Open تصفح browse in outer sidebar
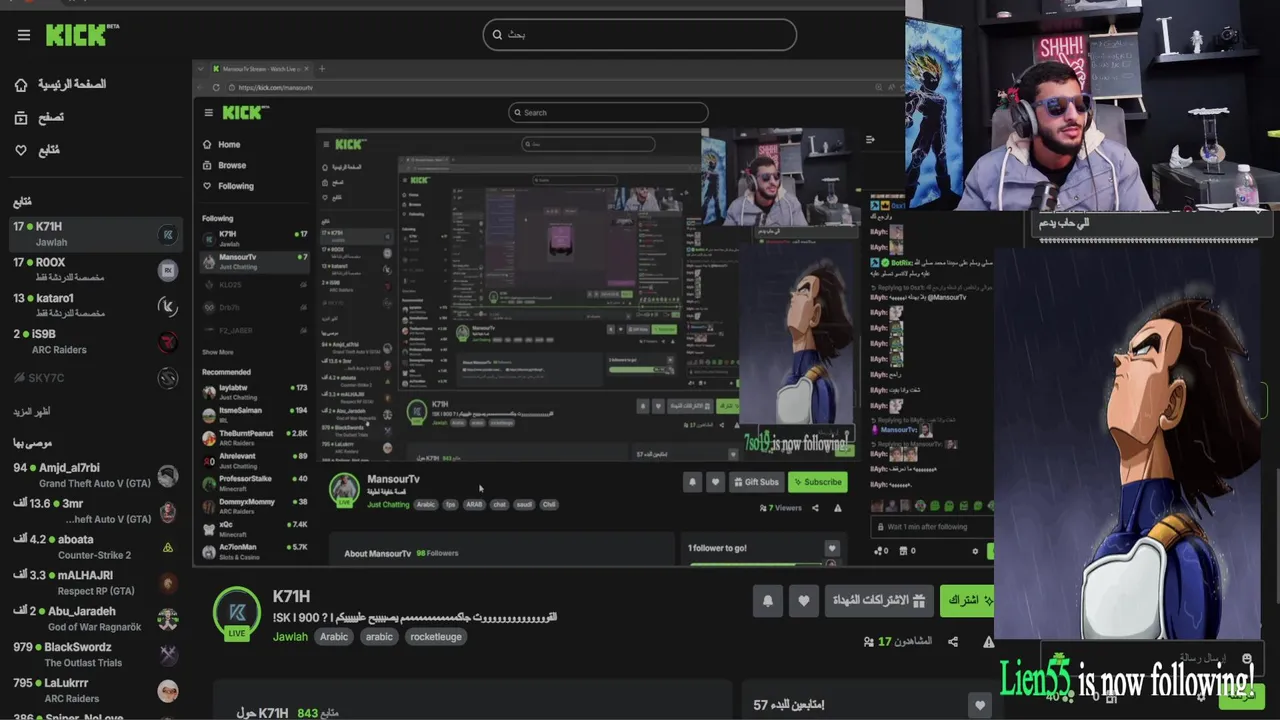Image resolution: width=1280 pixels, height=720 pixels. [39, 118]
